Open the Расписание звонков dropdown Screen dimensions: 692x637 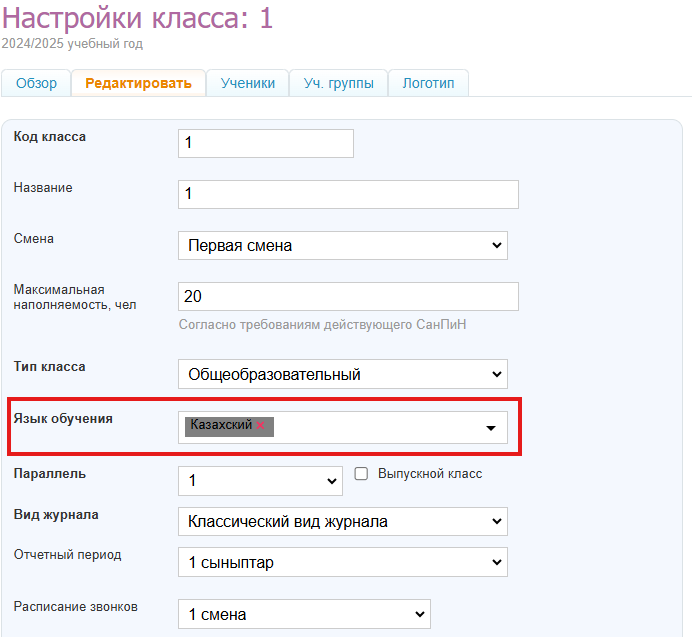[303, 614]
